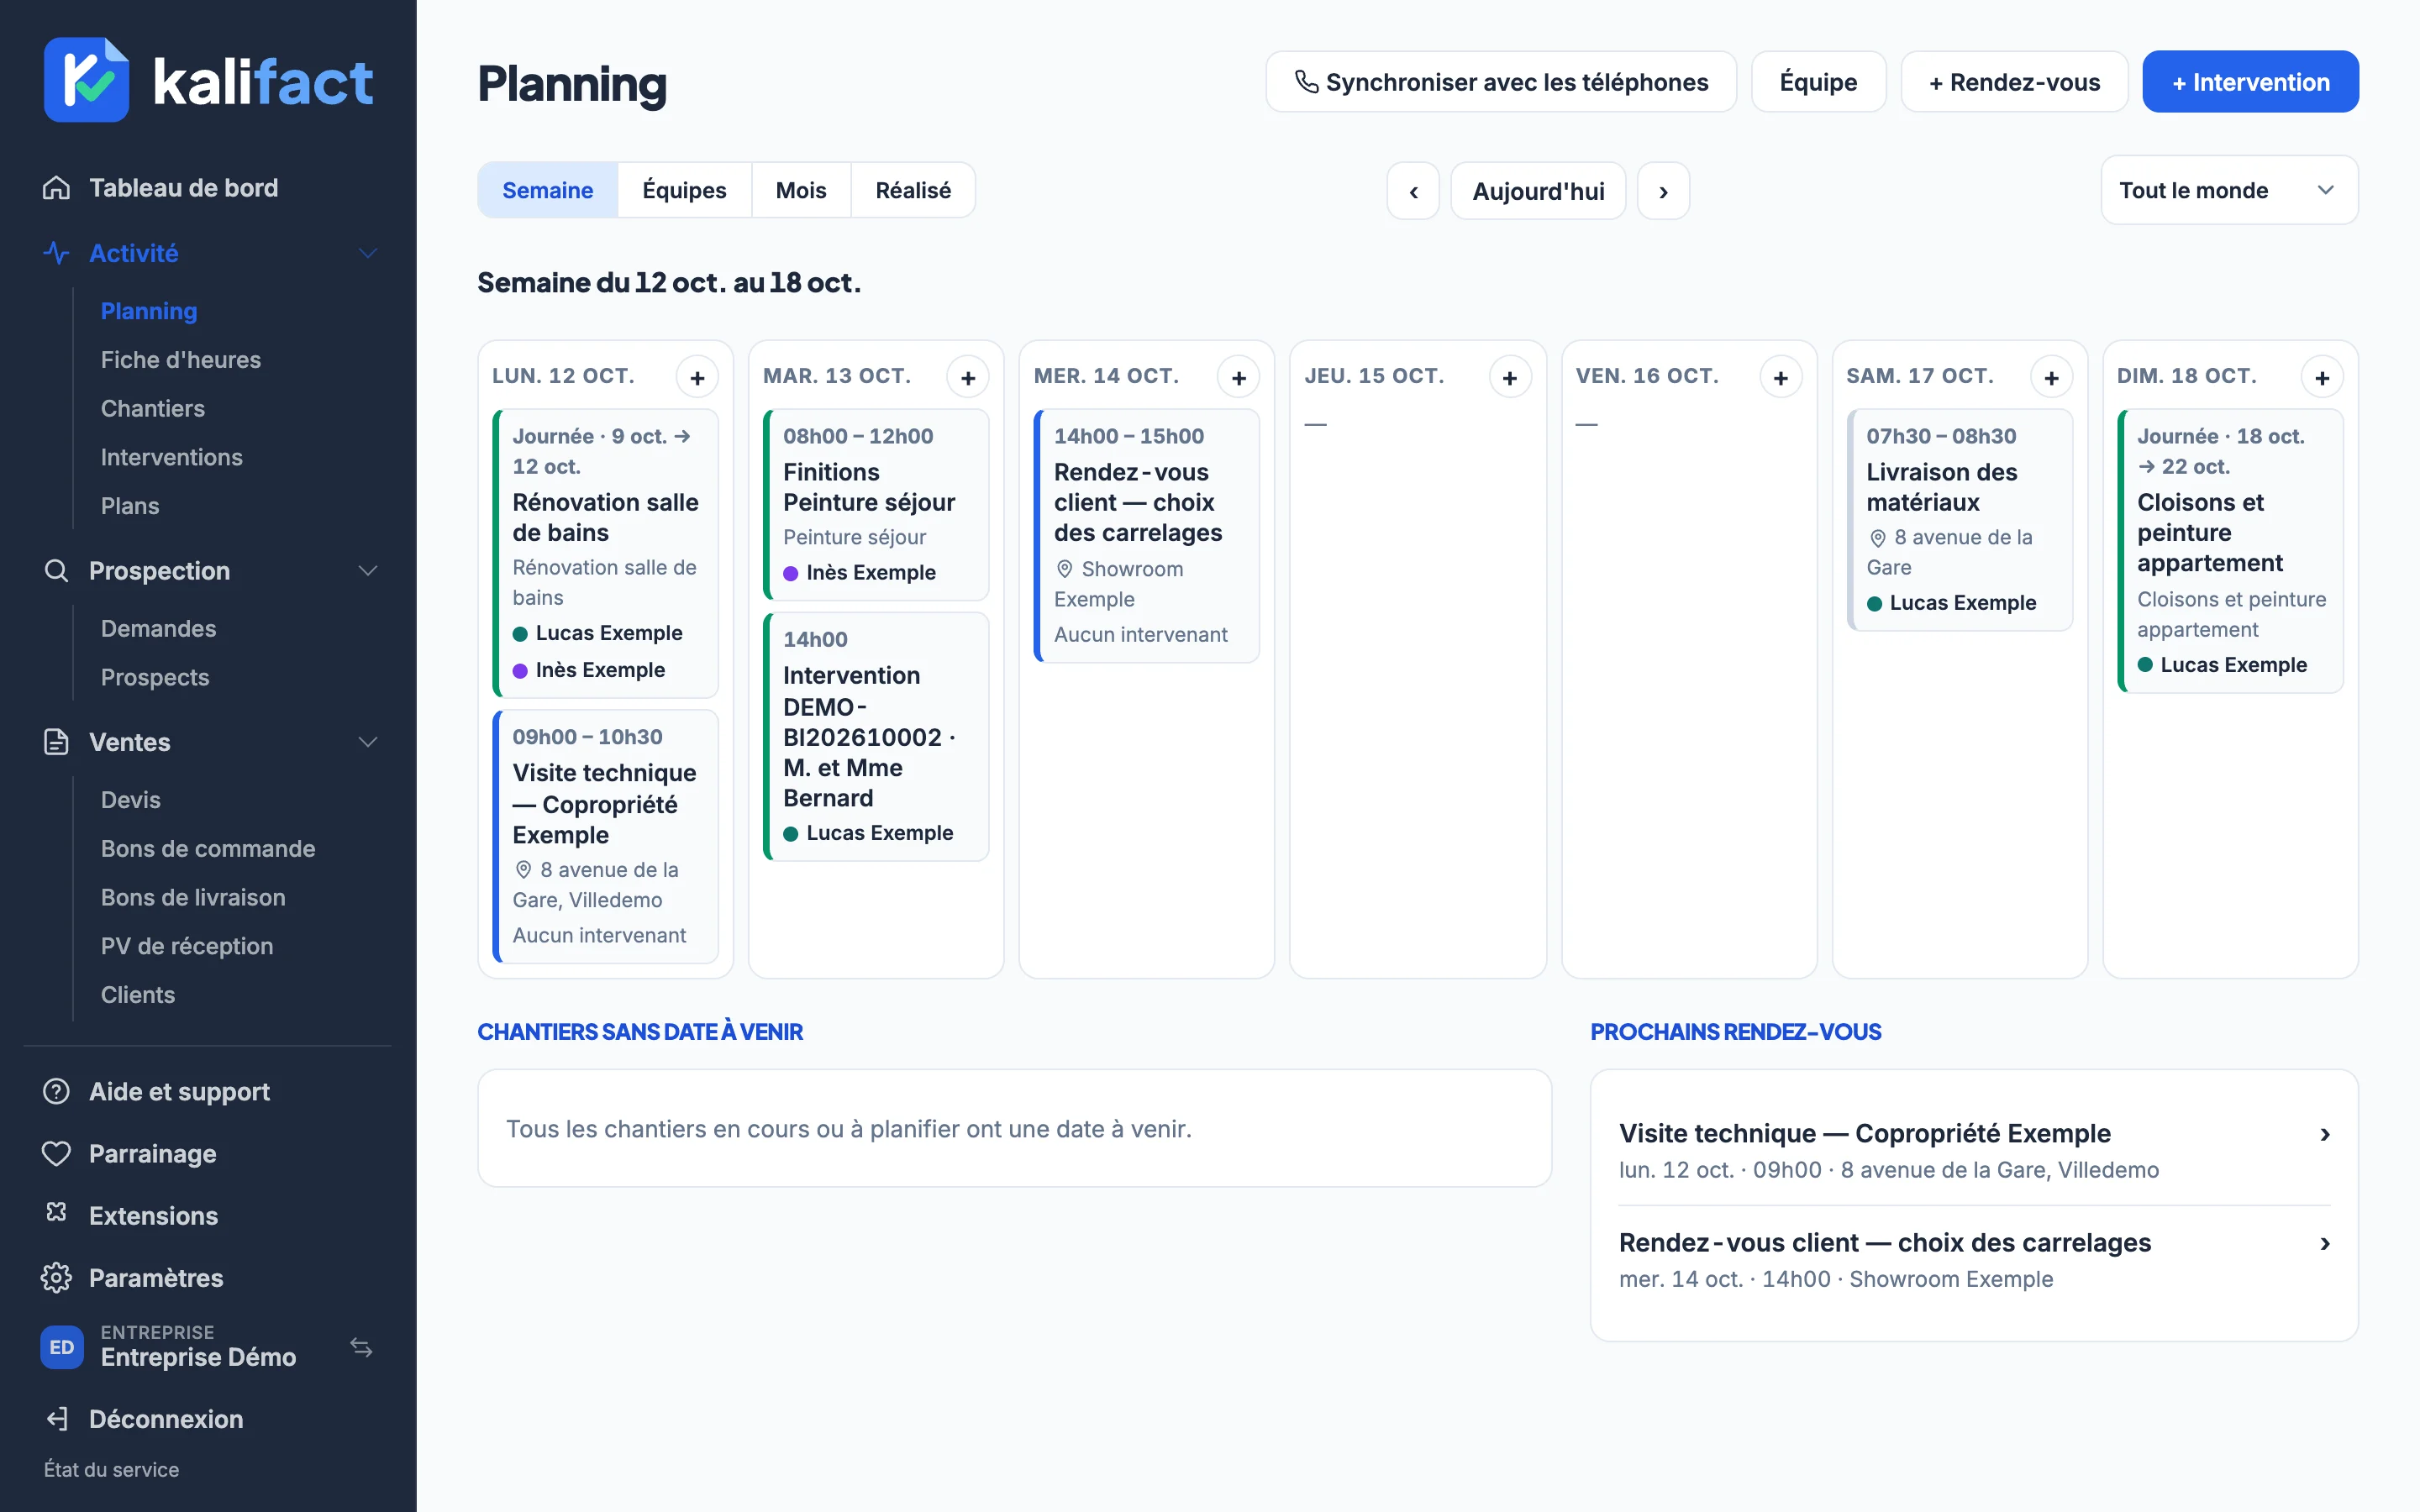Click the Équipe button

tap(1818, 82)
